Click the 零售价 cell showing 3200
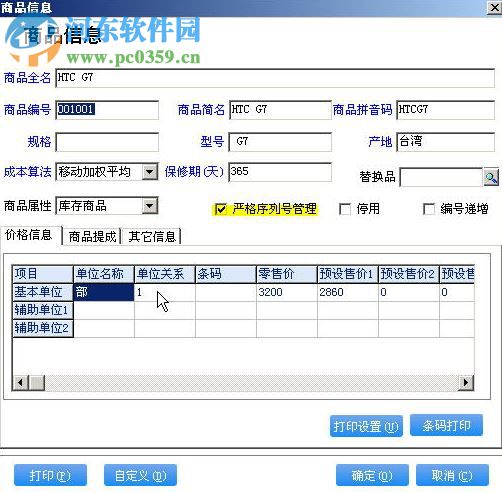The width and height of the screenshot is (502, 492). point(287,292)
